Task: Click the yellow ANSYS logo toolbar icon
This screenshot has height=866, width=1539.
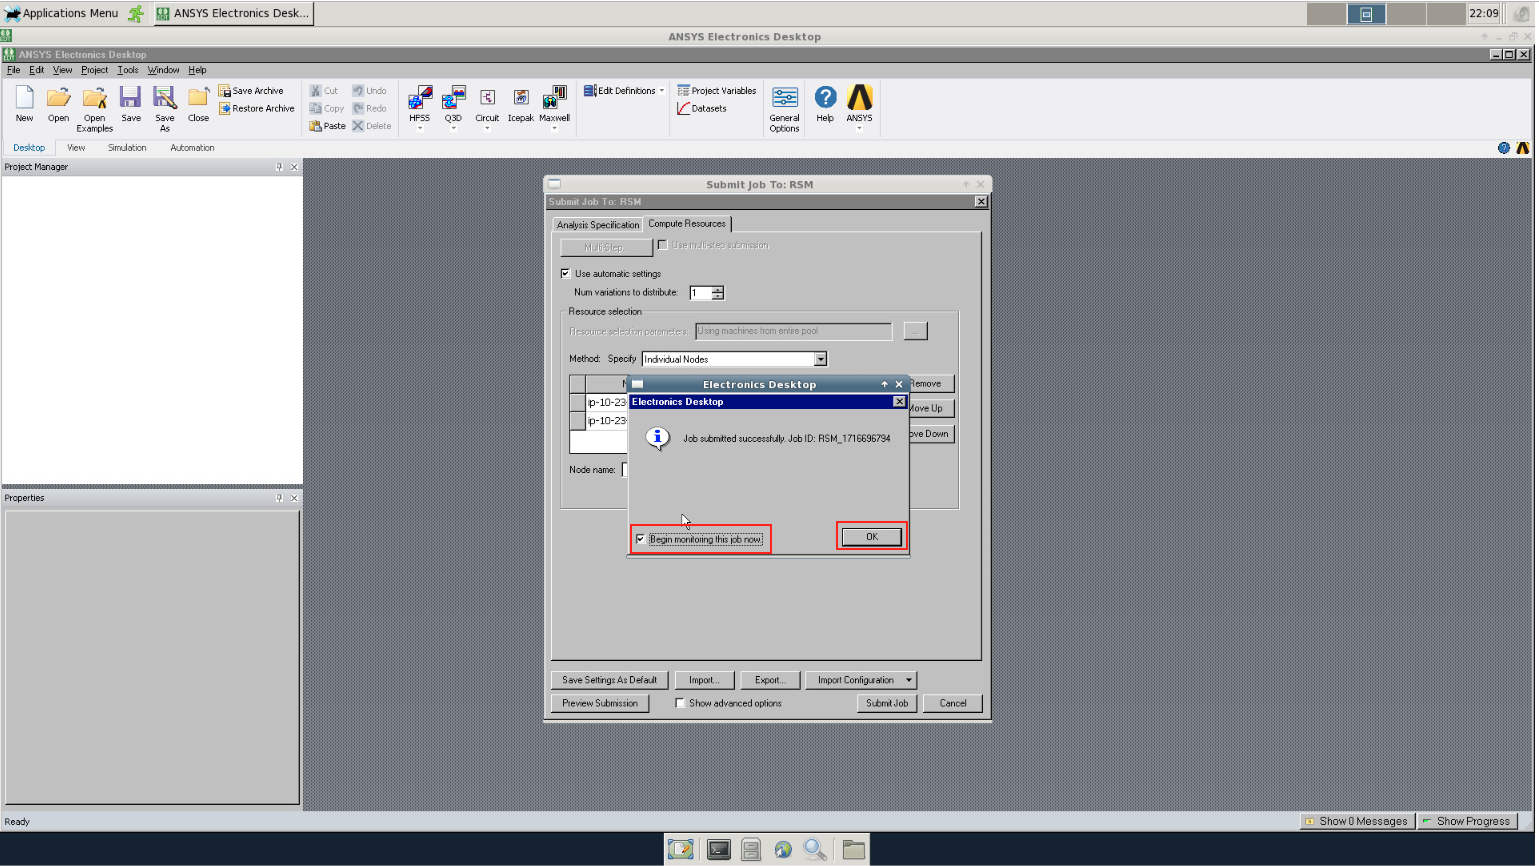Action: click(860, 97)
